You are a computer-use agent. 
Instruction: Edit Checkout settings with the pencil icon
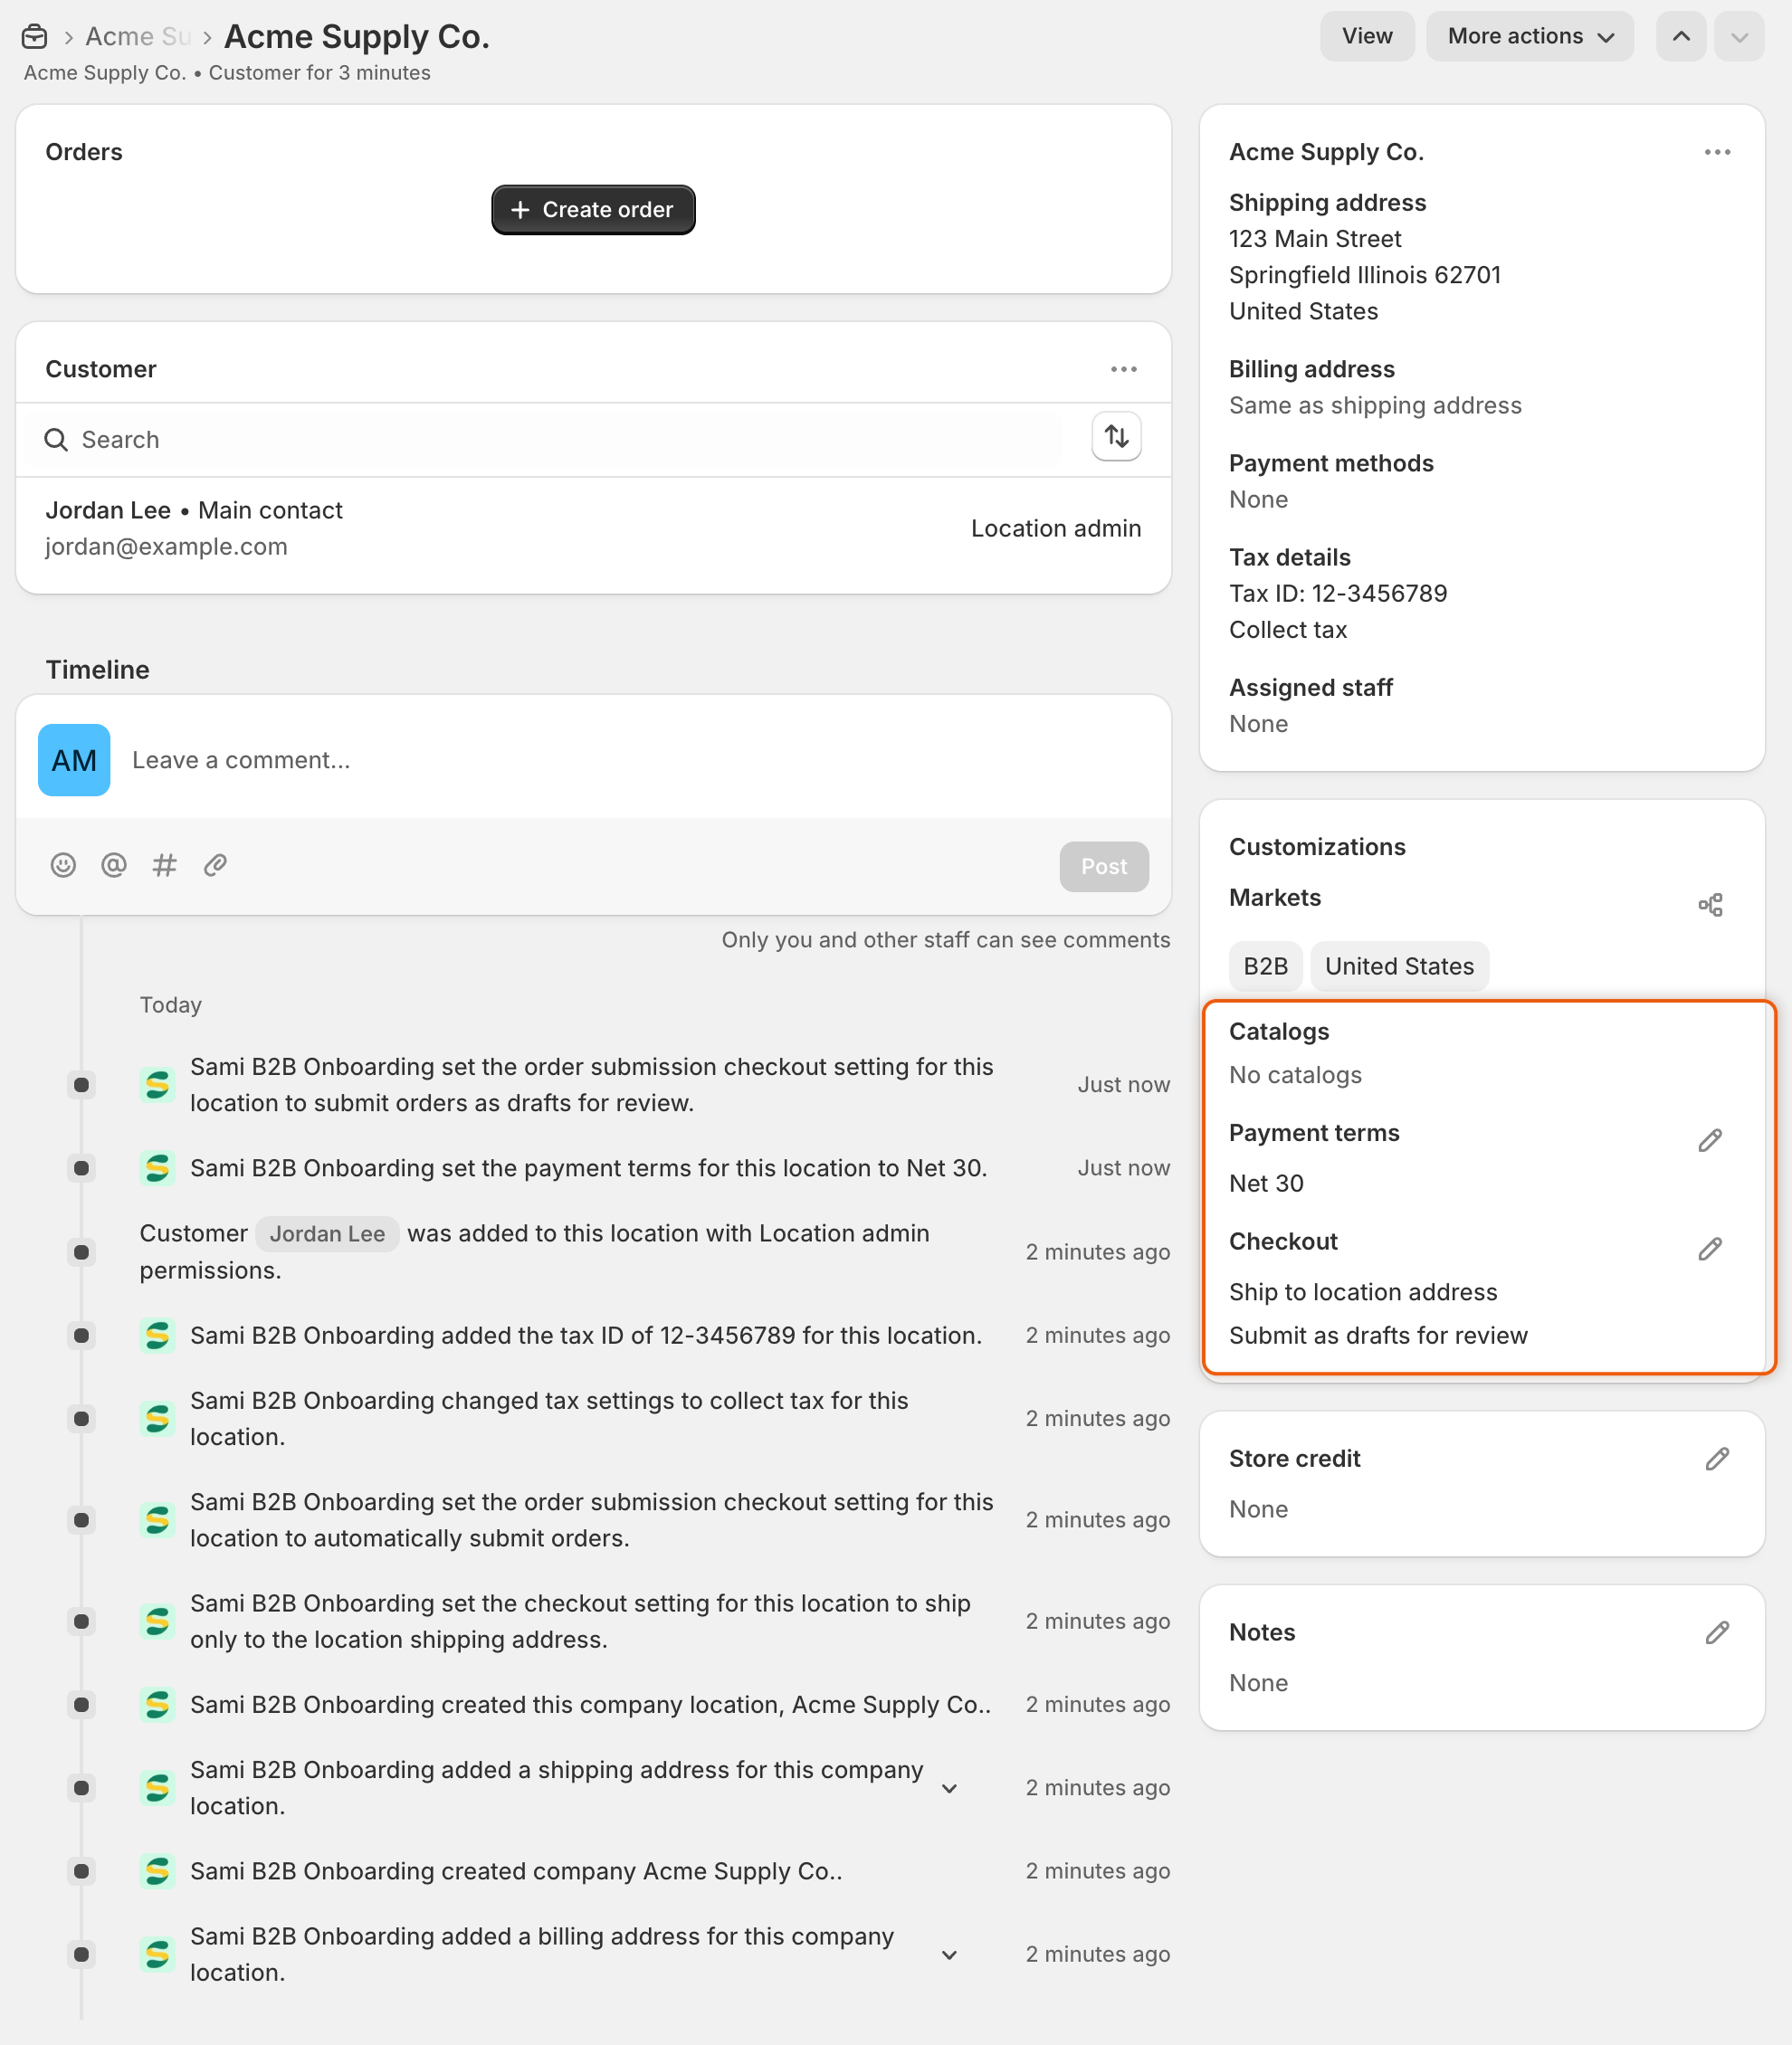(1710, 1249)
